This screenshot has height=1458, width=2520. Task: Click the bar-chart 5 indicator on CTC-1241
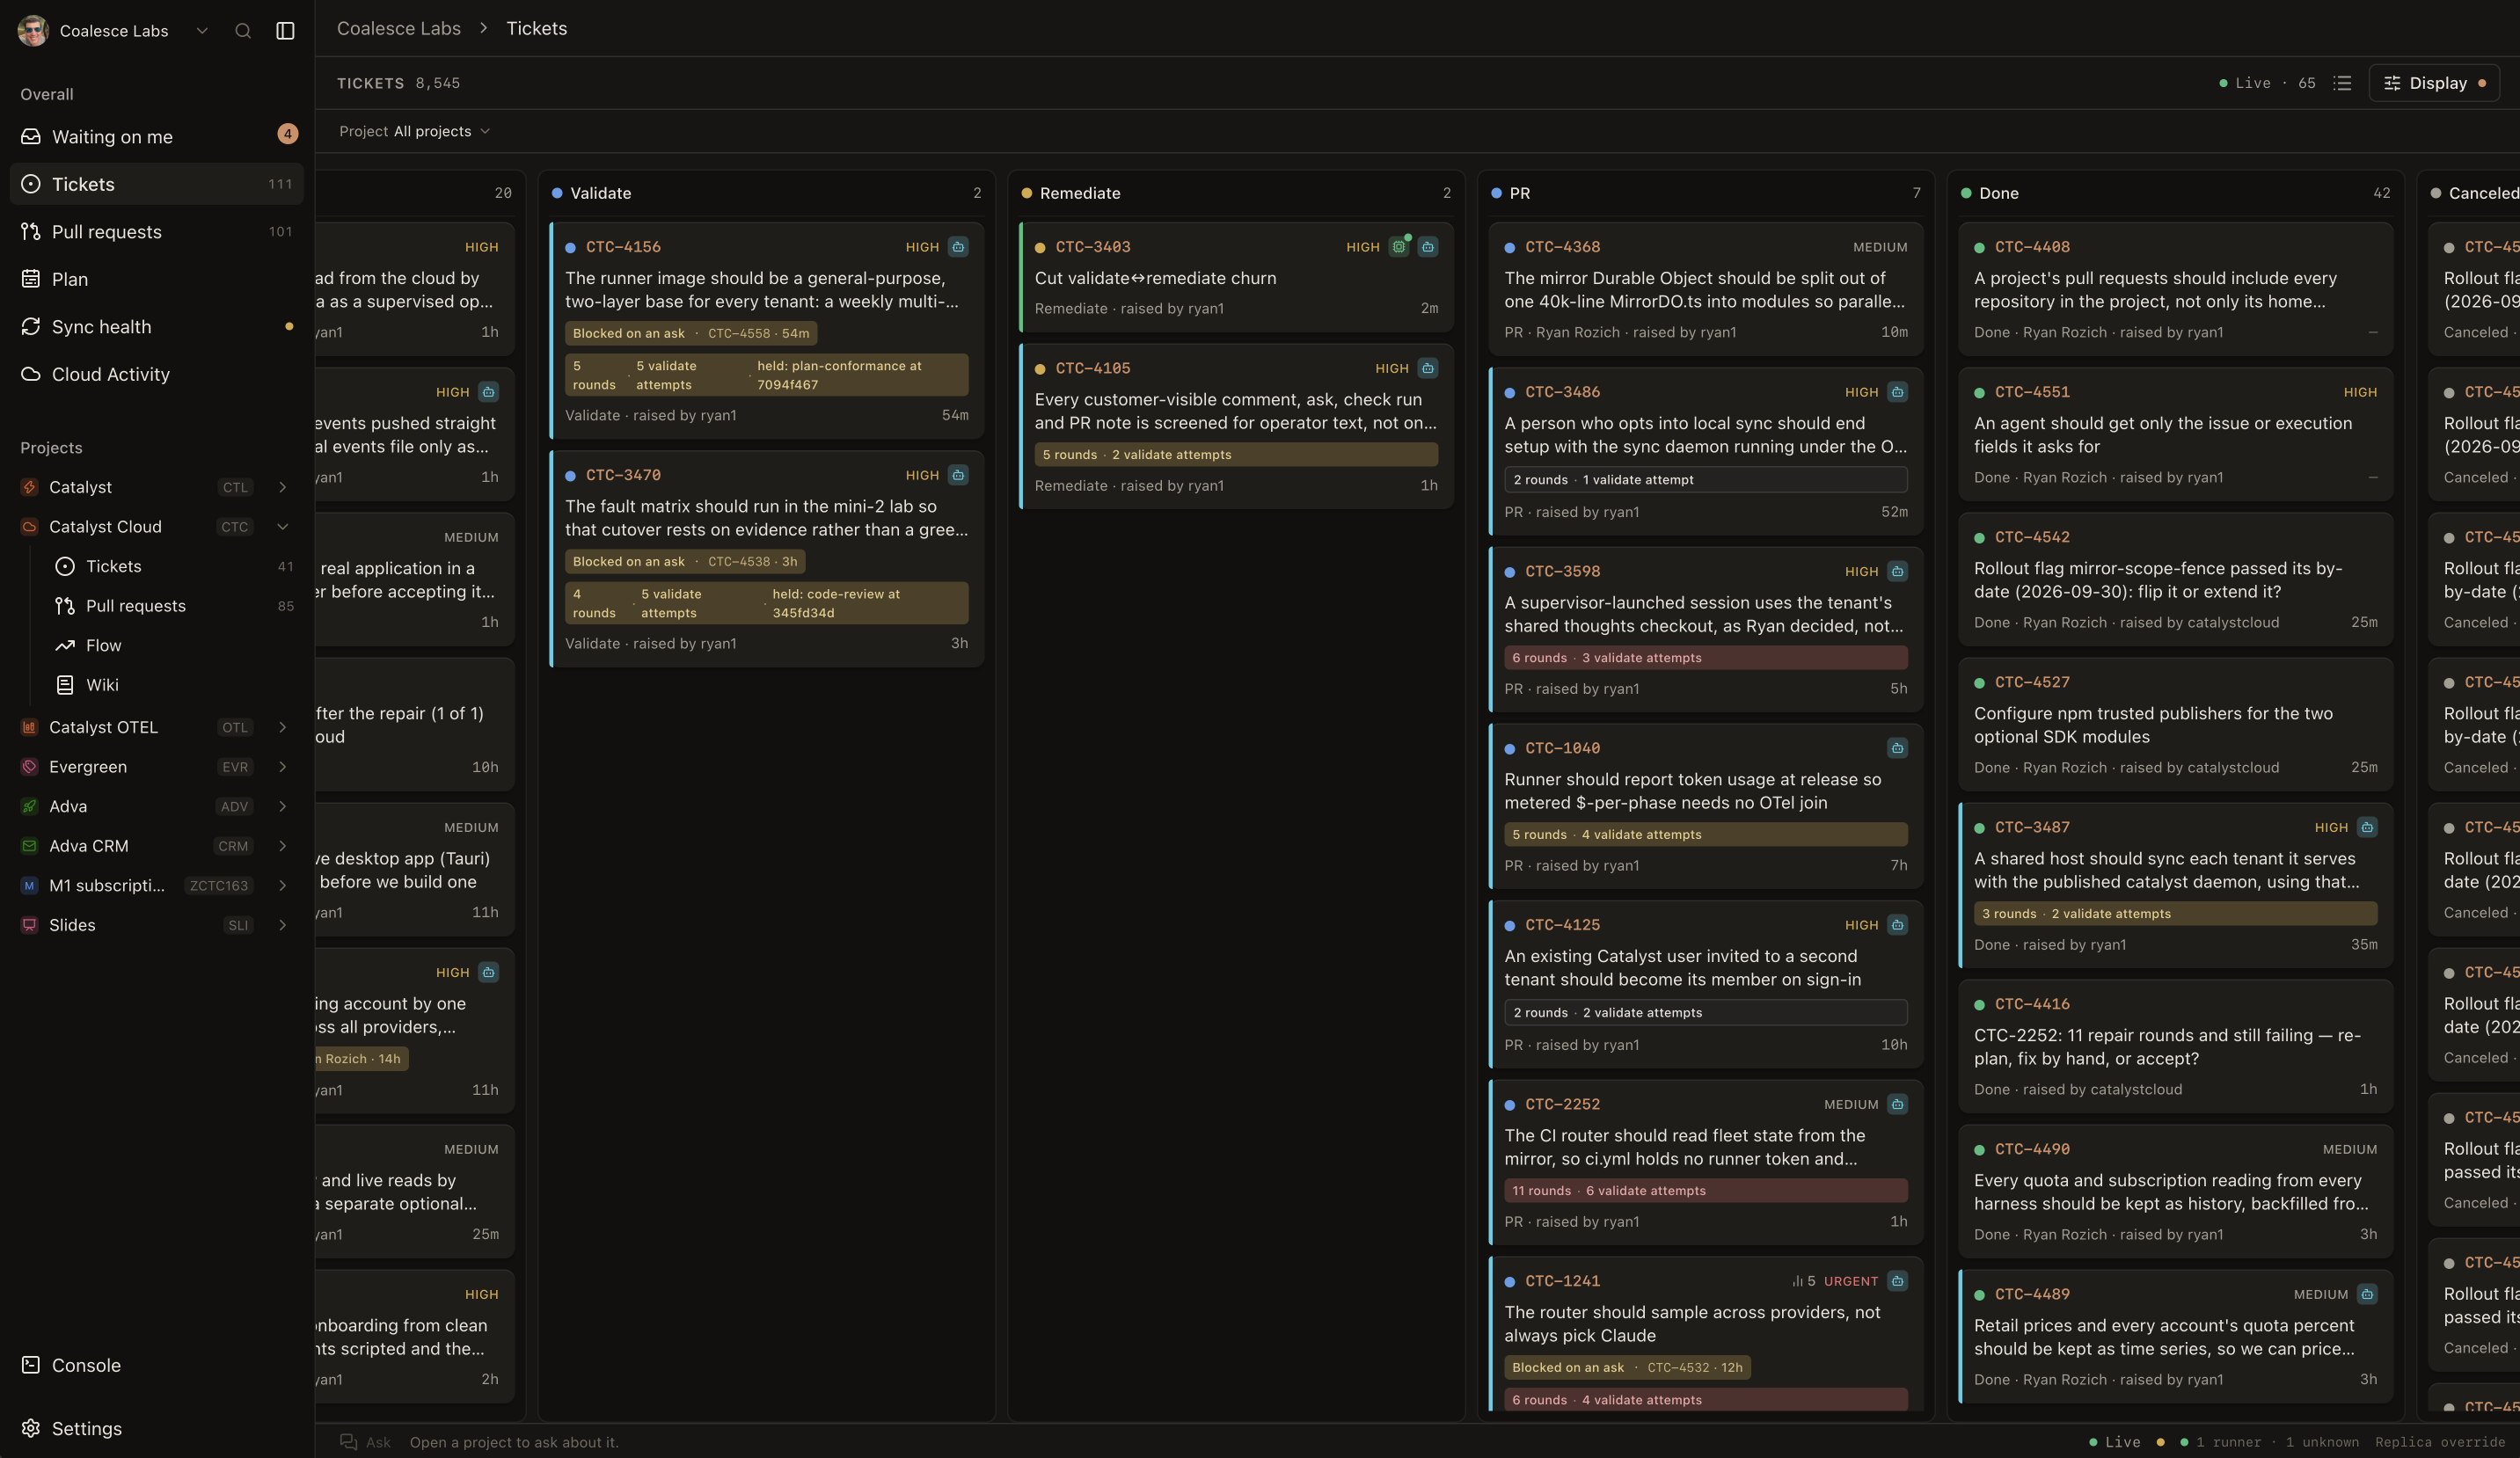[1804, 1281]
